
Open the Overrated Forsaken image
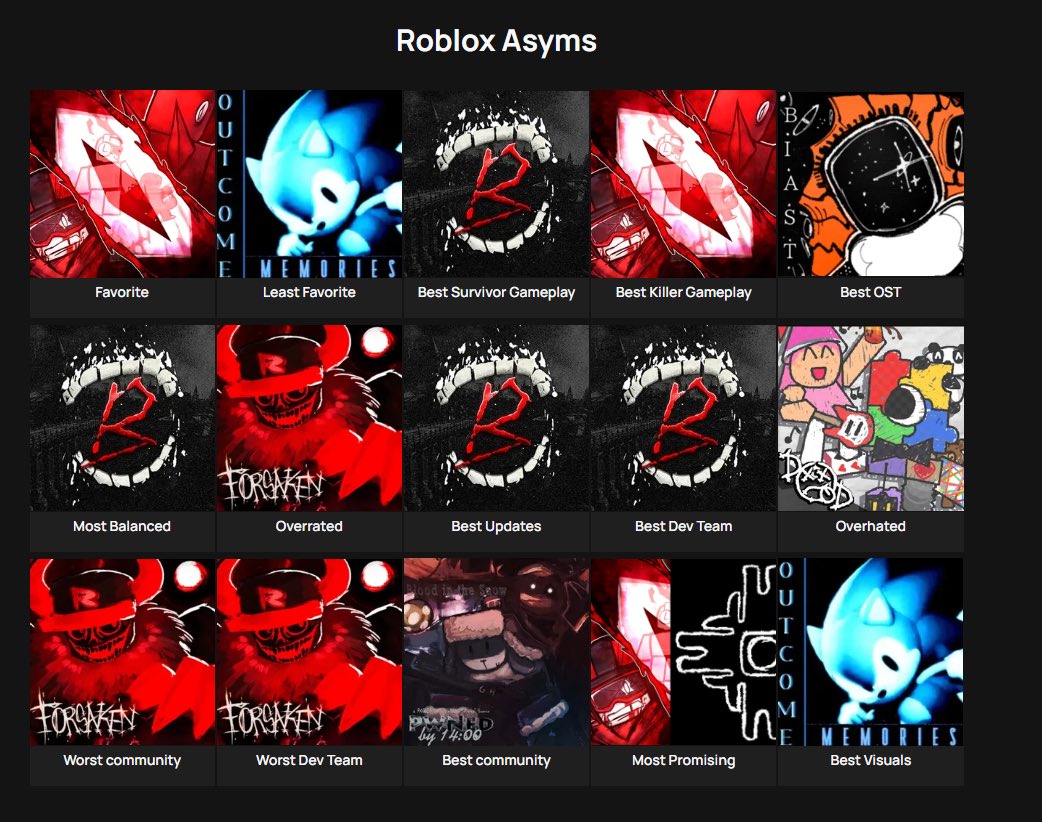coord(309,418)
